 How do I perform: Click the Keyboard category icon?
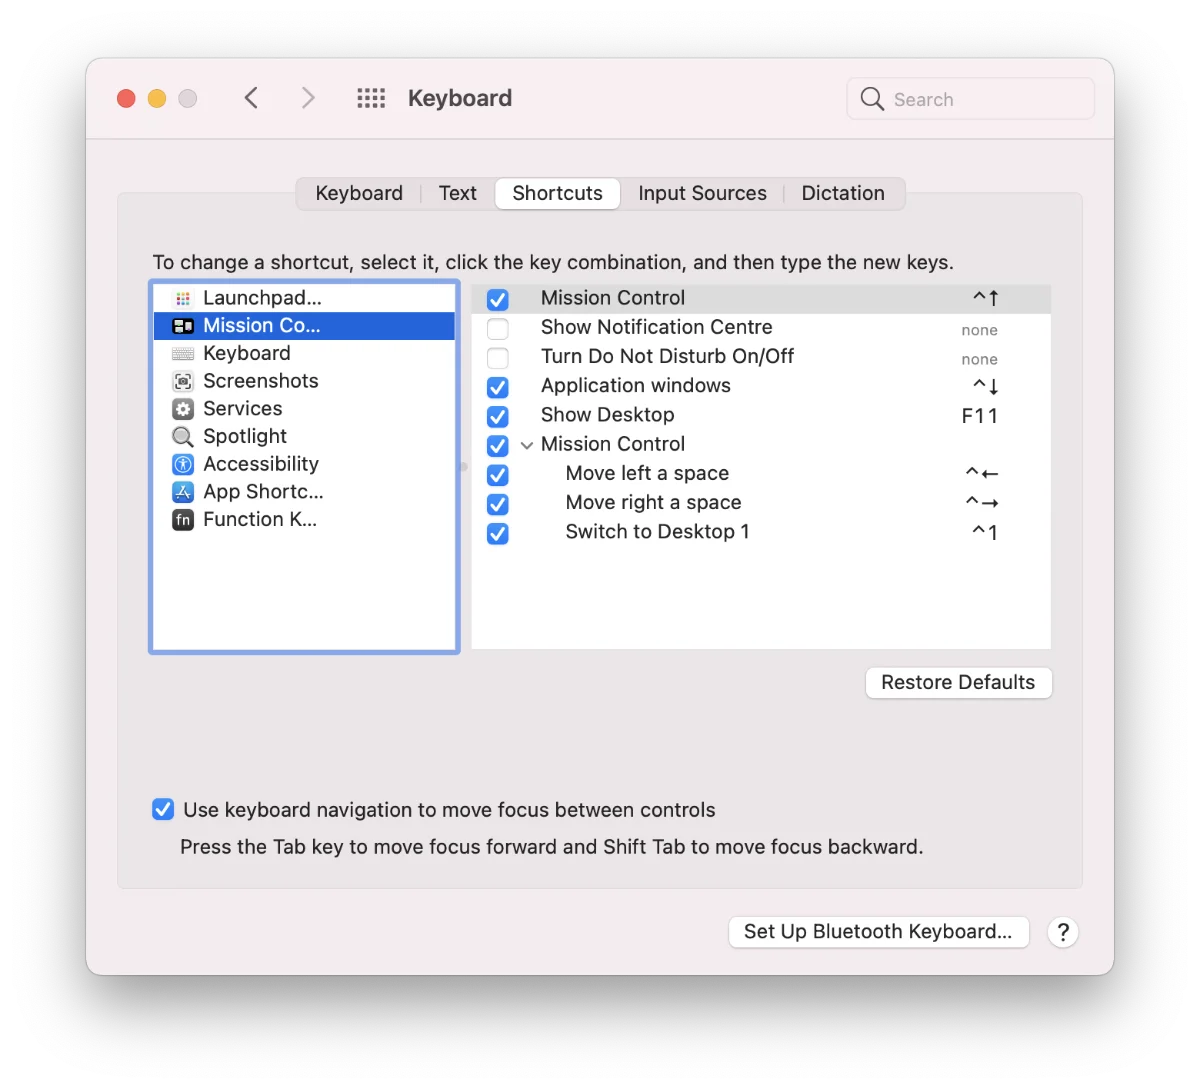click(183, 354)
